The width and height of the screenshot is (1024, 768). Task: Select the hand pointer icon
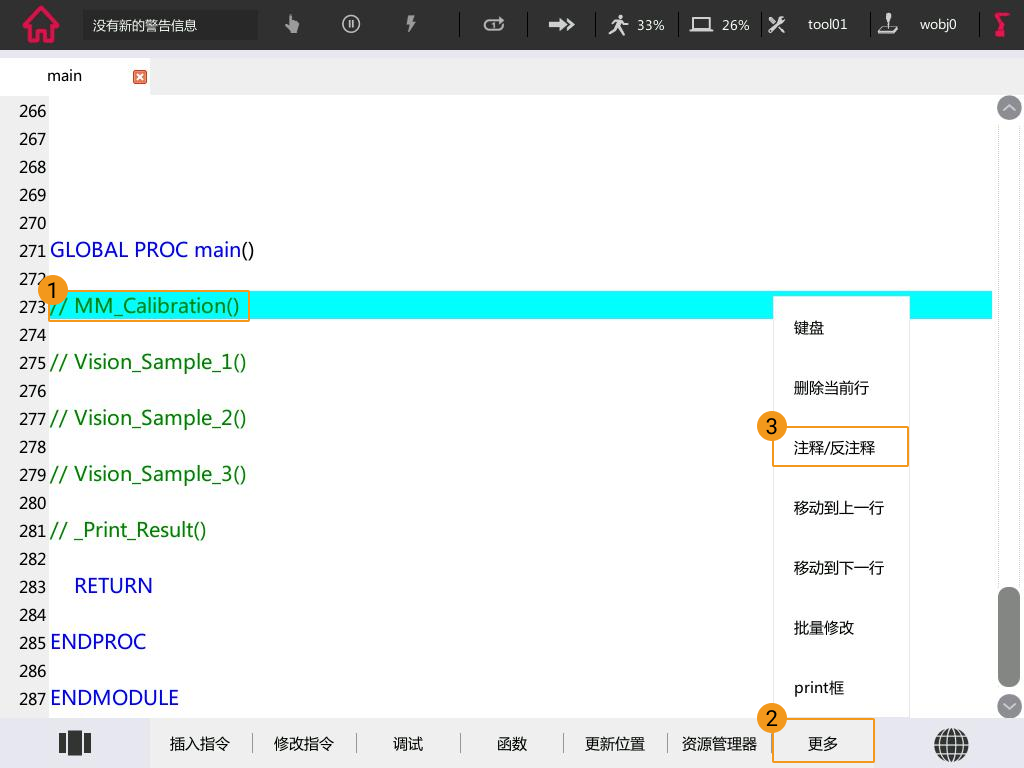point(290,24)
